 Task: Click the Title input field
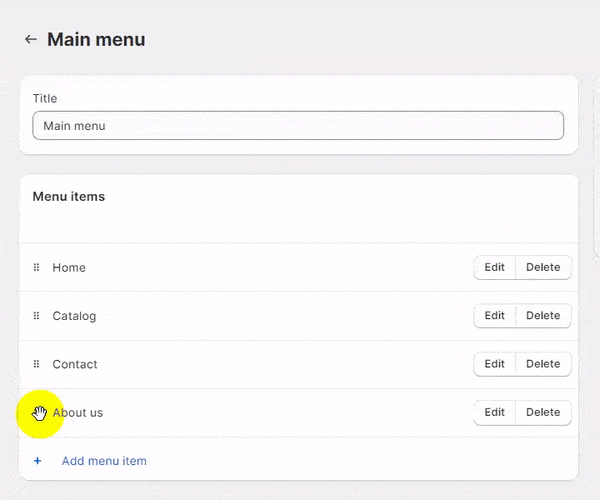[298, 126]
